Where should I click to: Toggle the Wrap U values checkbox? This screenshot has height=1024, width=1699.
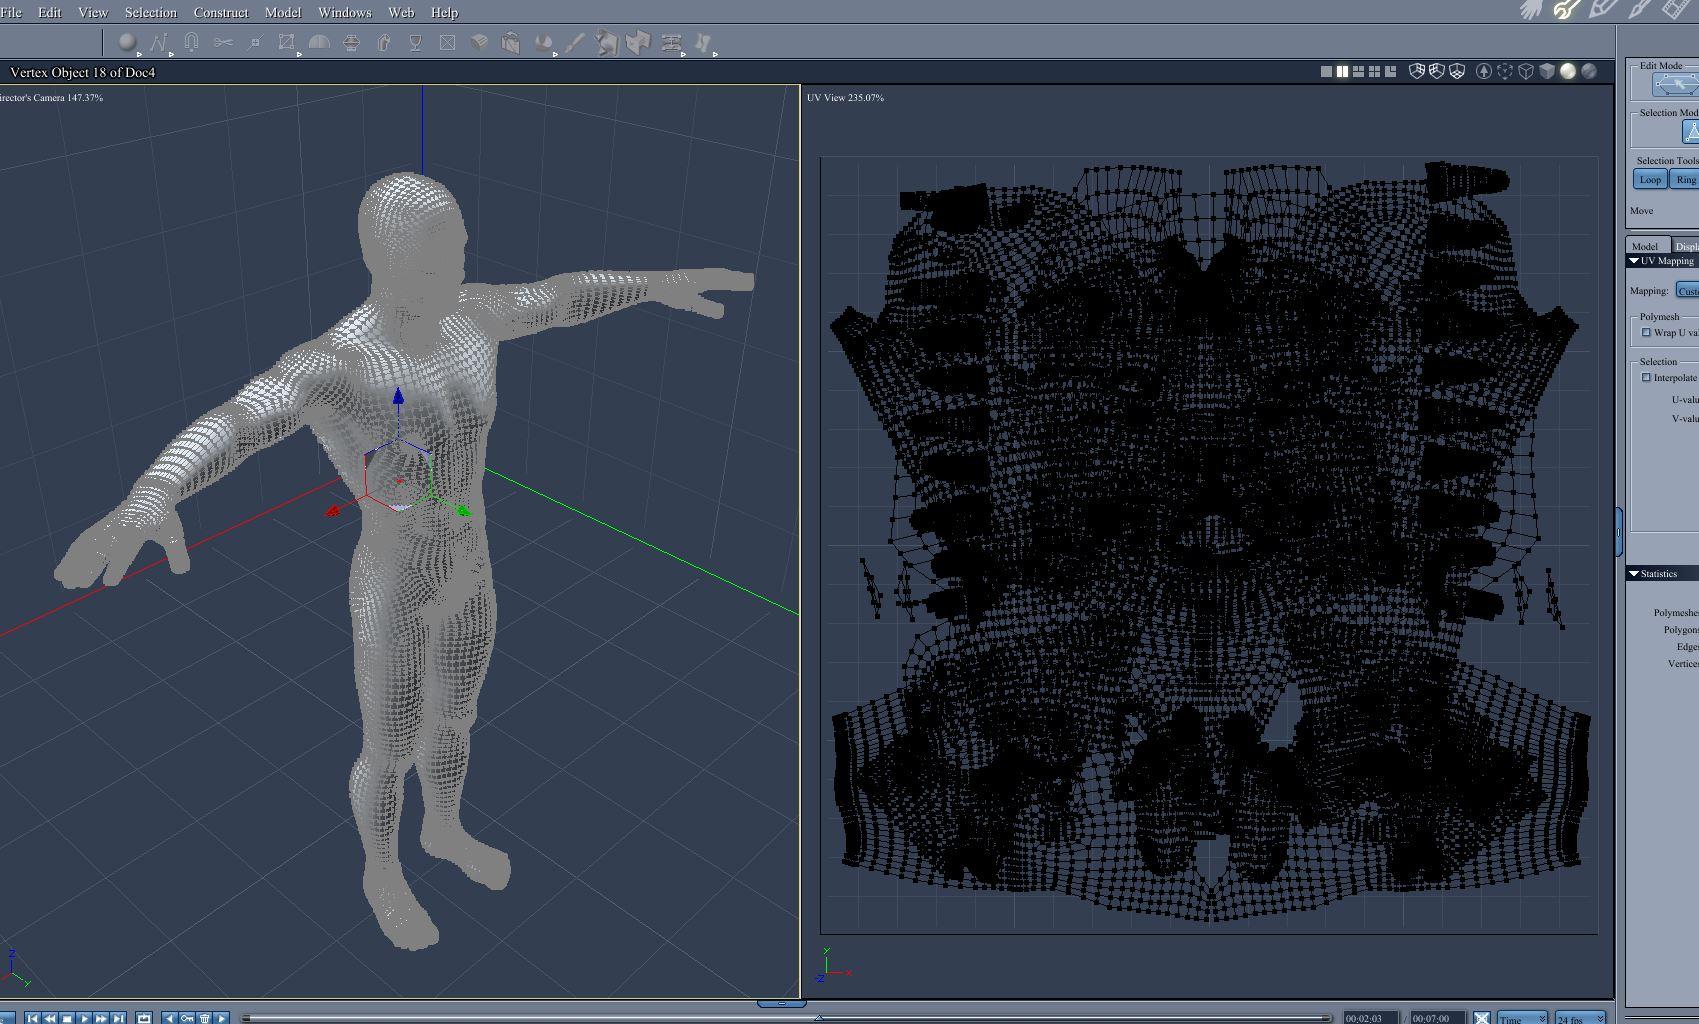coord(1646,333)
